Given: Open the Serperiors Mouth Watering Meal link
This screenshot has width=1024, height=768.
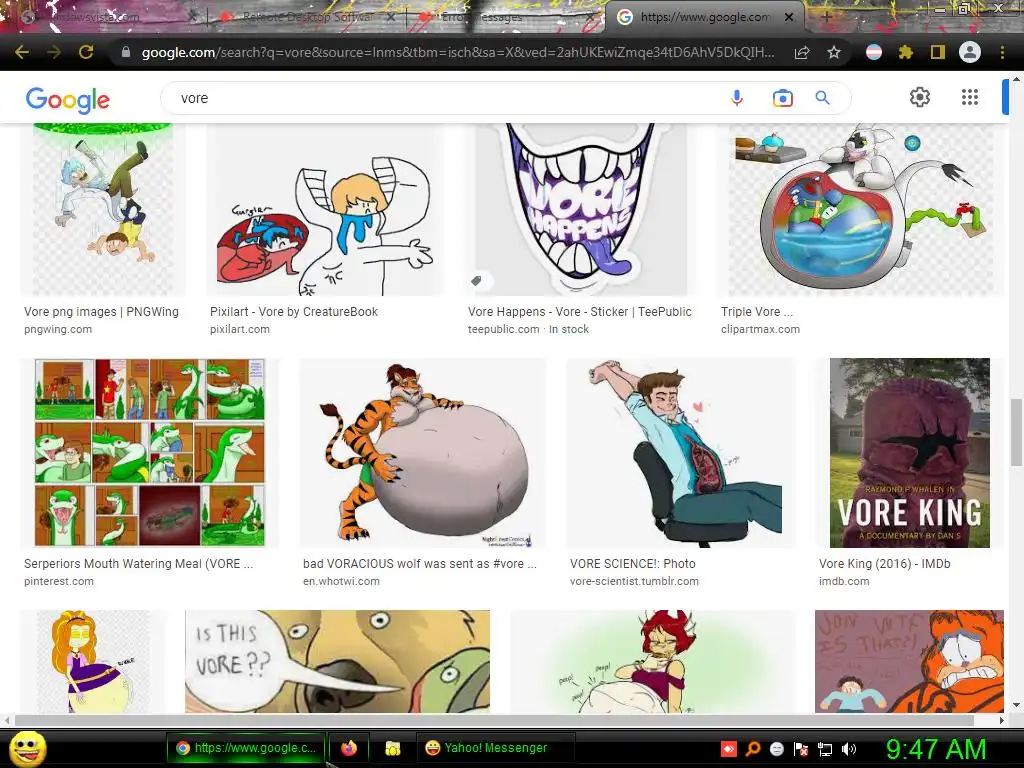Looking at the screenshot, I should [138, 564].
